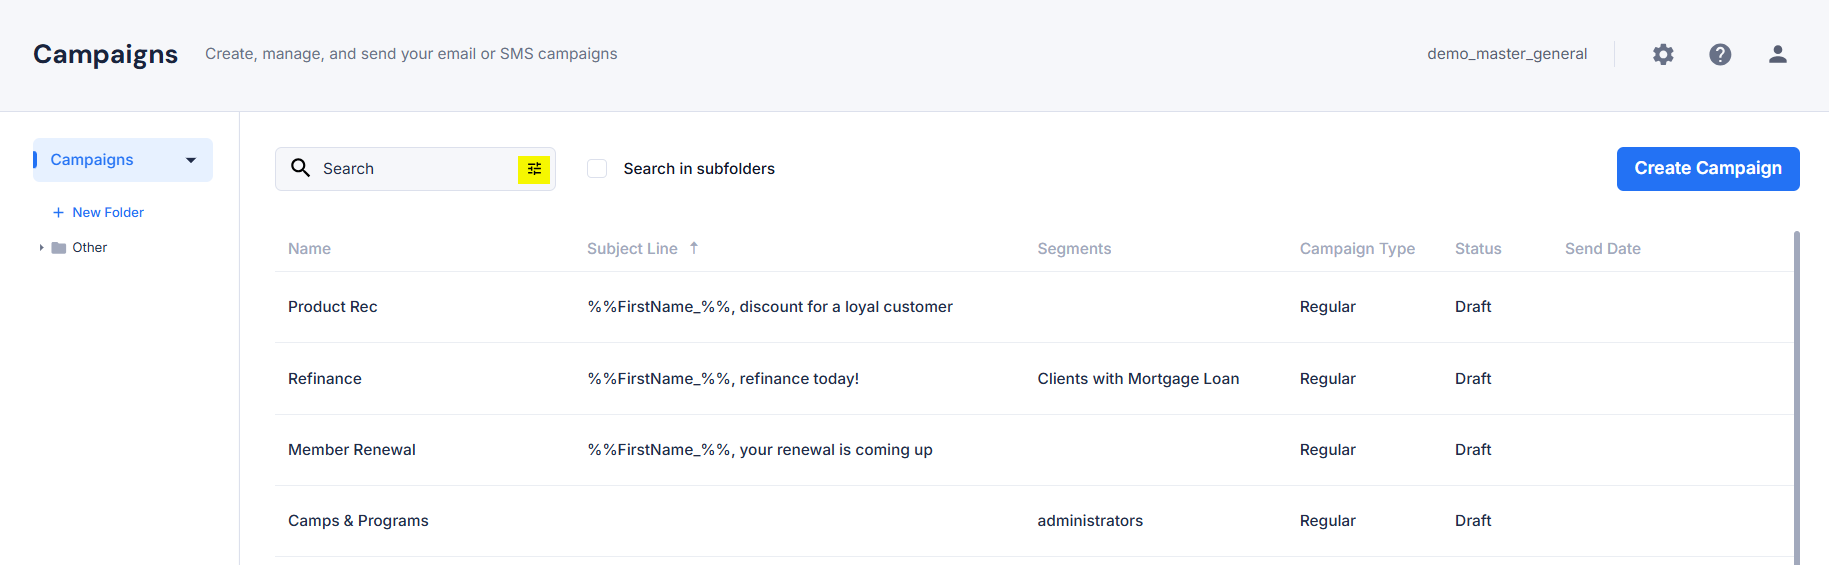This screenshot has width=1829, height=565.
Task: Expand the Other folder tree arrow
Action: [x=41, y=248]
